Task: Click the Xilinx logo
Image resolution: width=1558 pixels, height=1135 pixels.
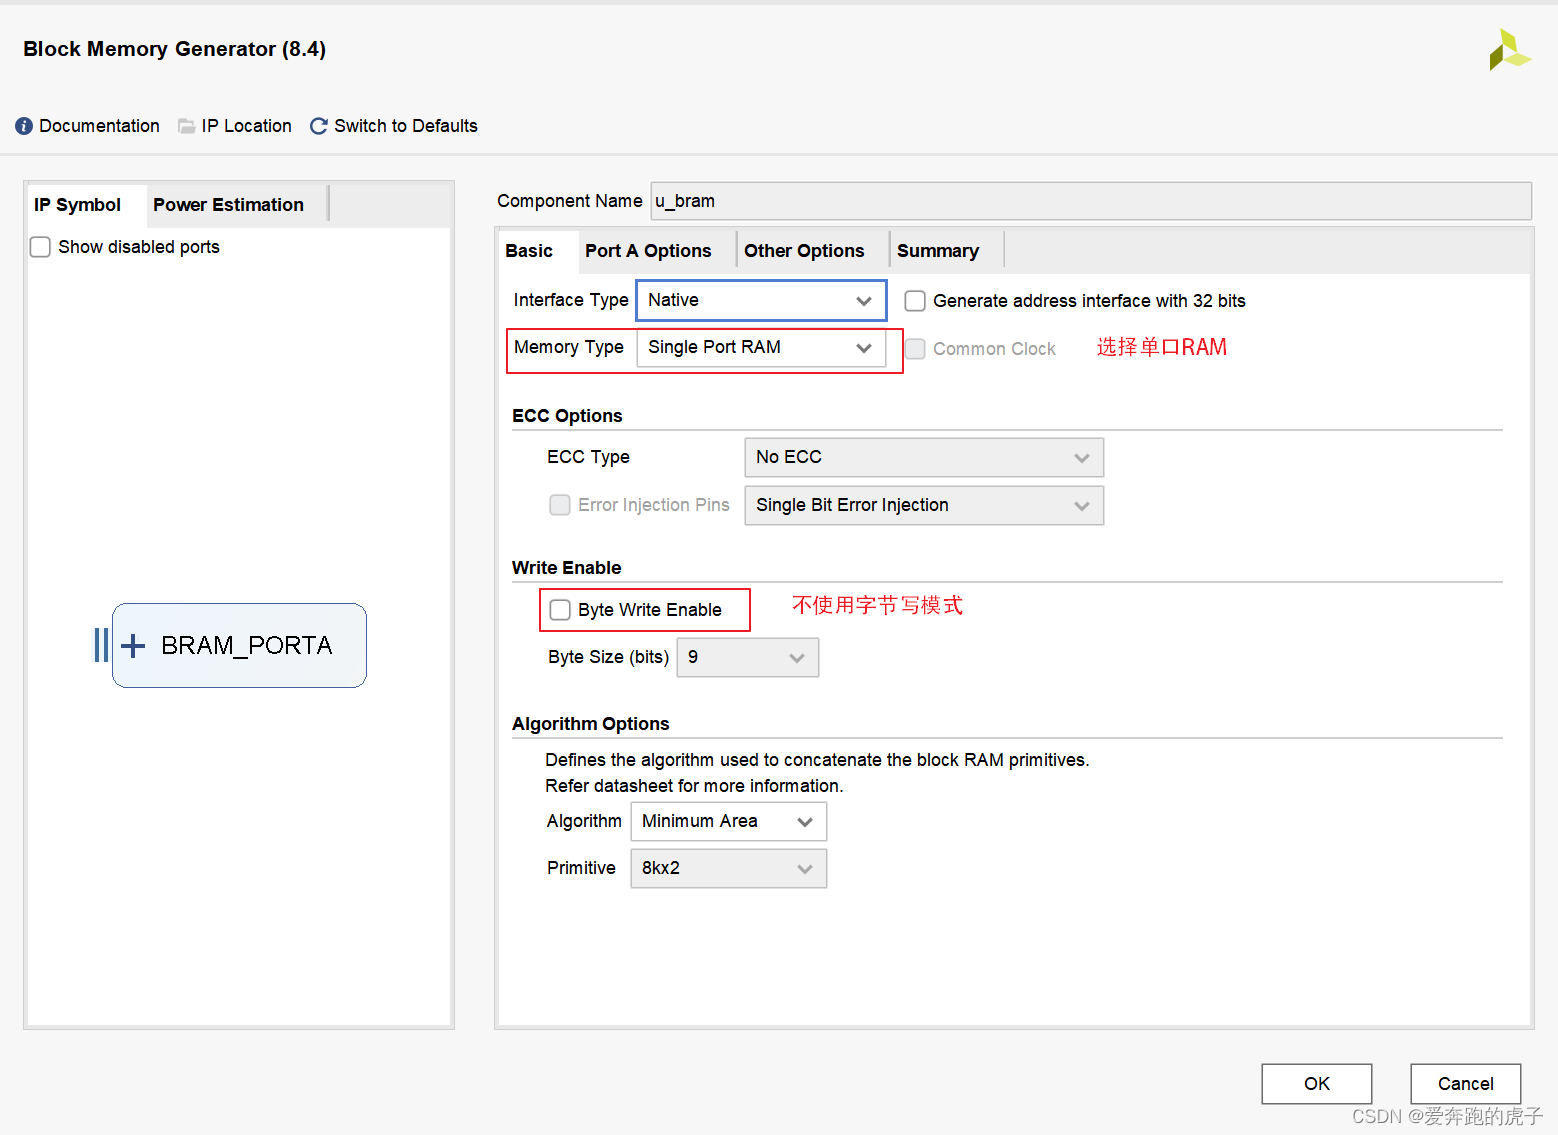Action: pyautogui.click(x=1510, y=48)
